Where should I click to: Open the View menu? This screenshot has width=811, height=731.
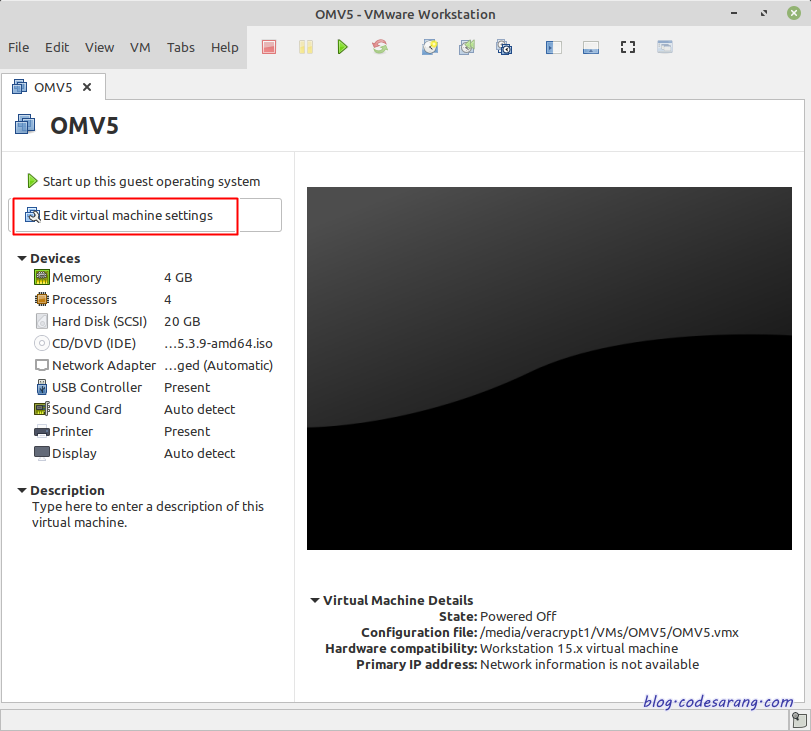pyautogui.click(x=99, y=48)
